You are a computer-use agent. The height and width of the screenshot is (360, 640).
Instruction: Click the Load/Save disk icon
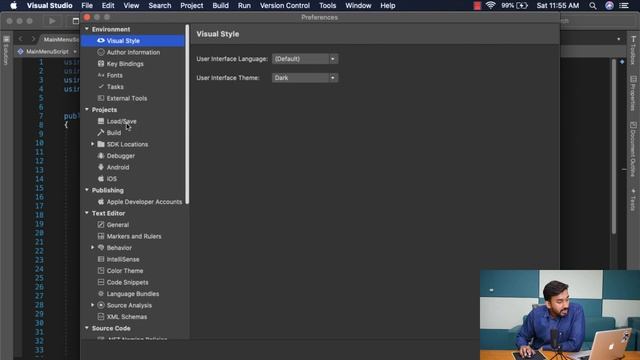101,121
